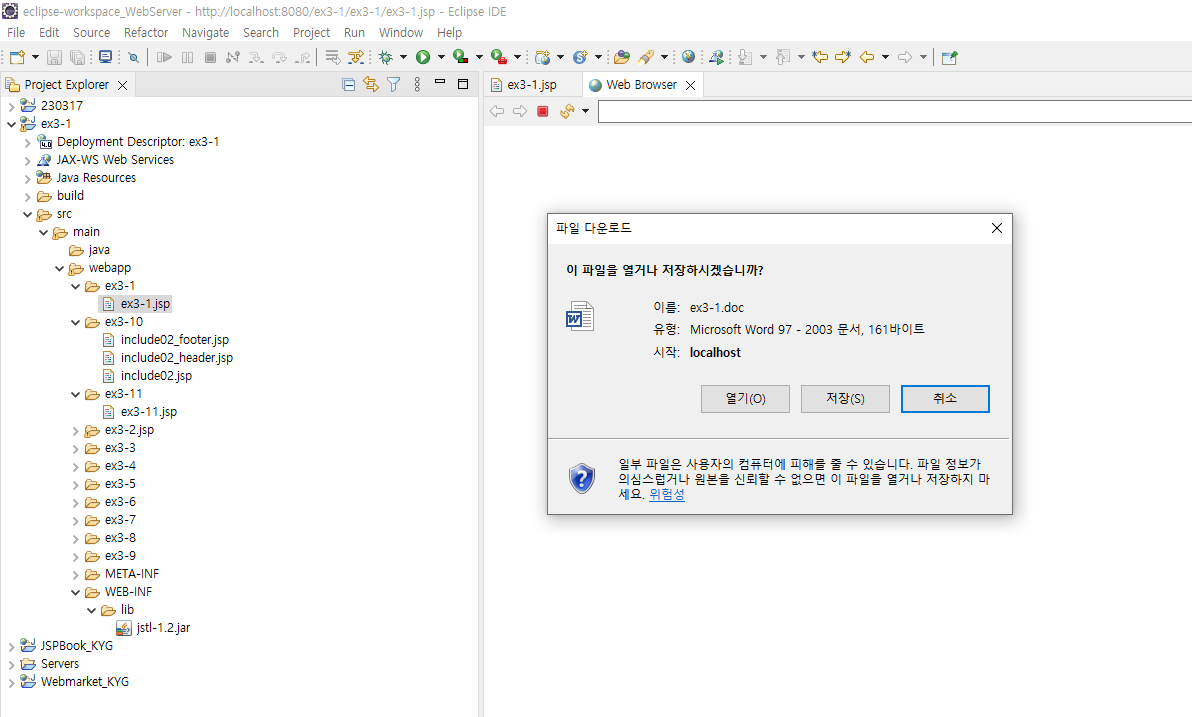Click the Disconnect debug icon
Image resolution: width=1192 pixels, height=717 pixels.
233,57
